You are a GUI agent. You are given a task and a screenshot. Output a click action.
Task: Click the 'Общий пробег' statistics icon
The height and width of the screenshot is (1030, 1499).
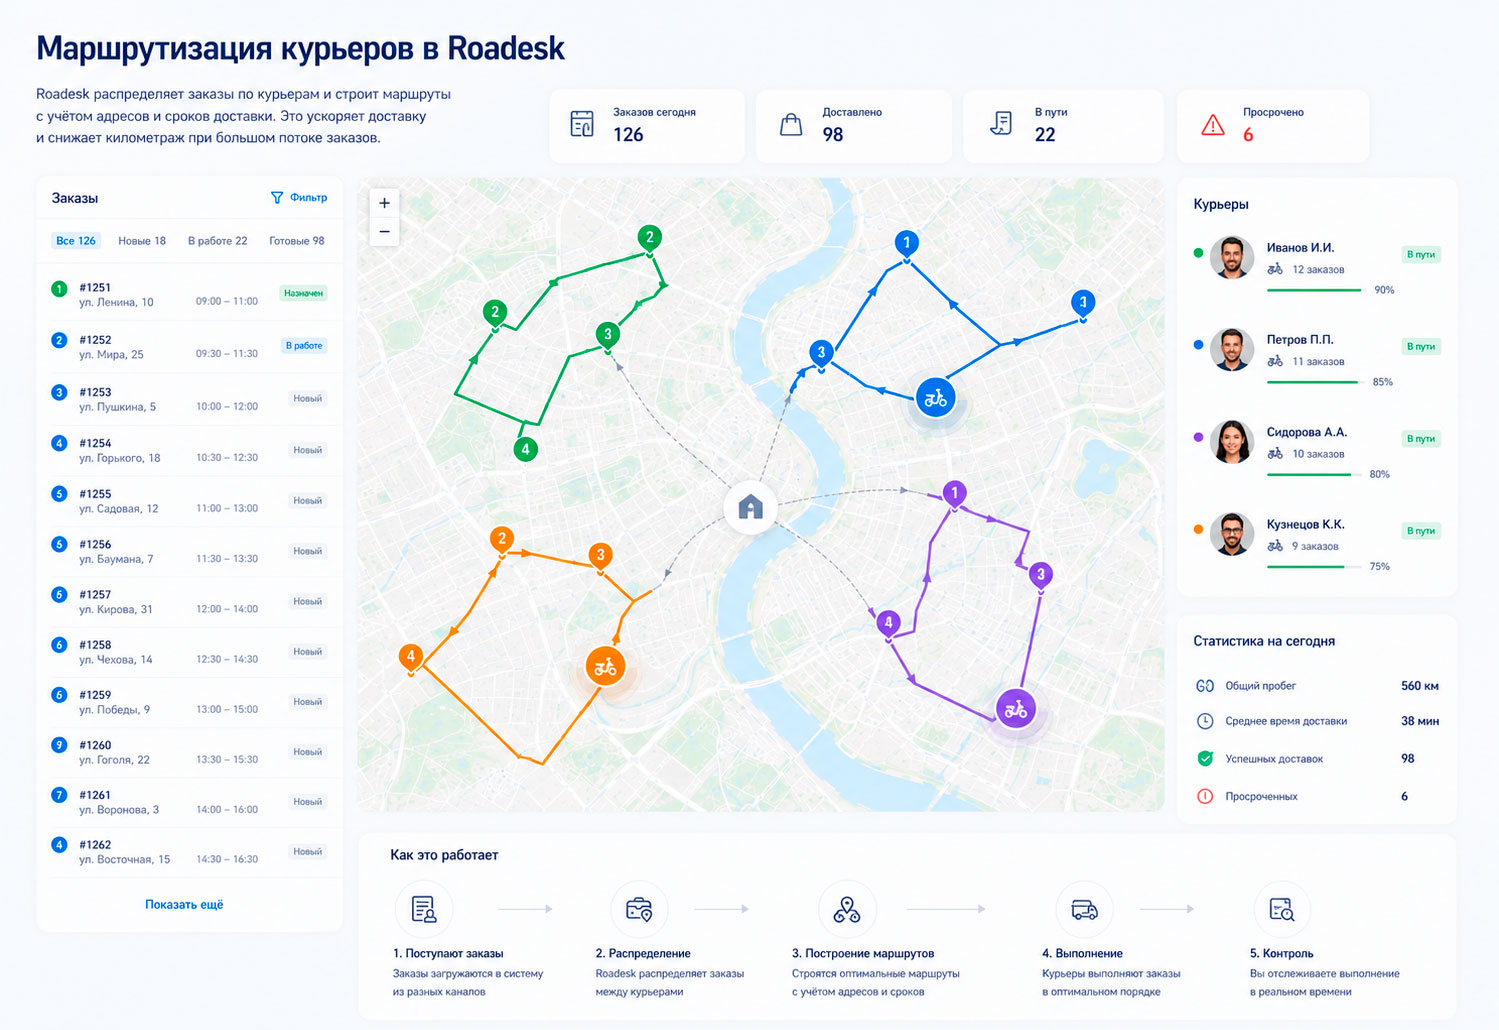pos(1205,686)
